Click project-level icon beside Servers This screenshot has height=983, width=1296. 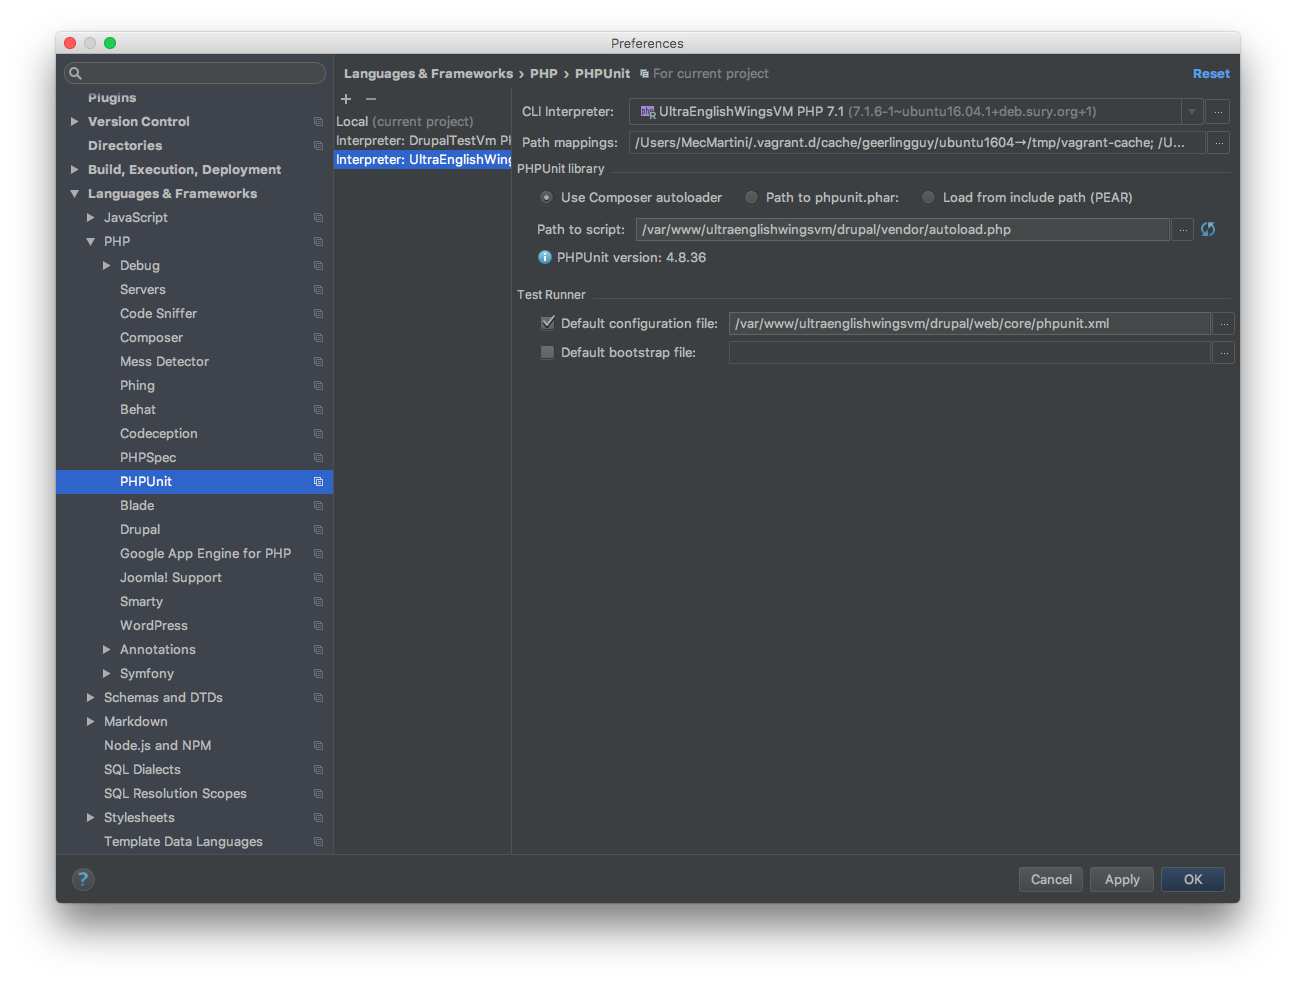[x=318, y=290]
